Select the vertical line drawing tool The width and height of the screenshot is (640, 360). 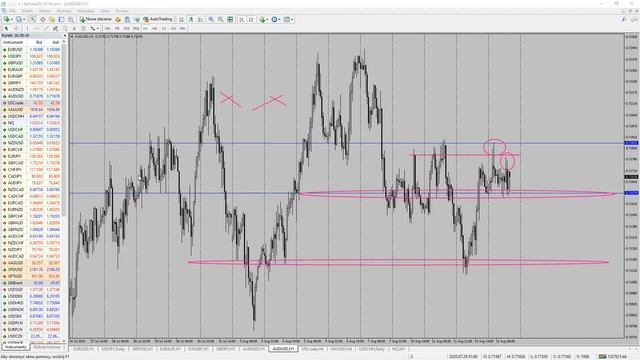pyautogui.click(x=27, y=28)
